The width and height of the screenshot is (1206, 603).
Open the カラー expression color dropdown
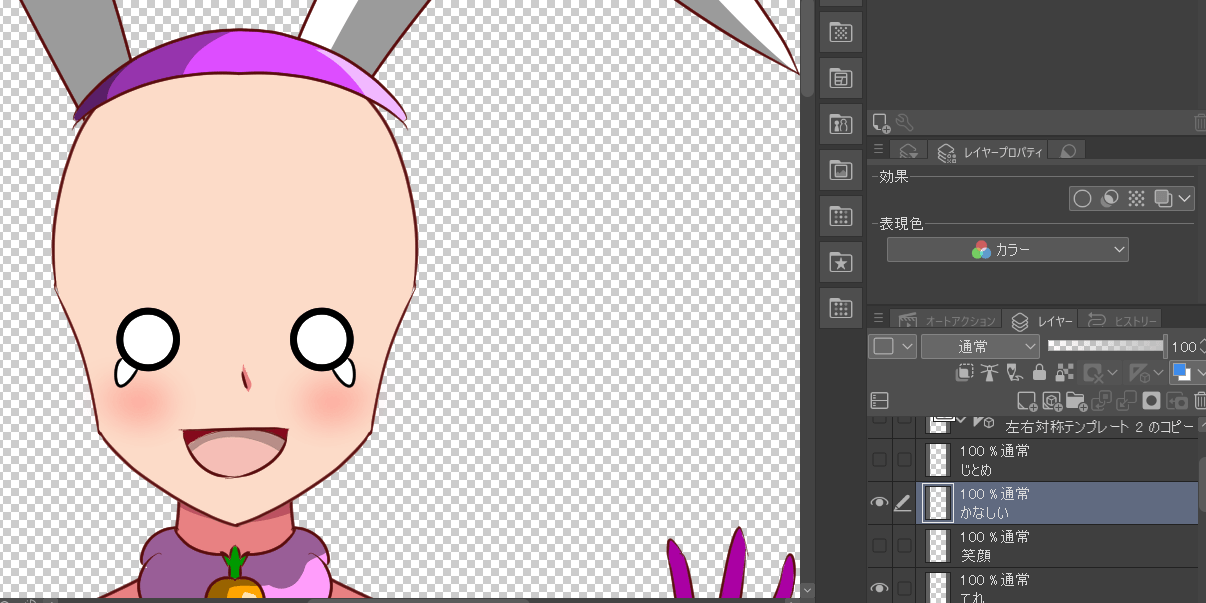click(x=1007, y=250)
